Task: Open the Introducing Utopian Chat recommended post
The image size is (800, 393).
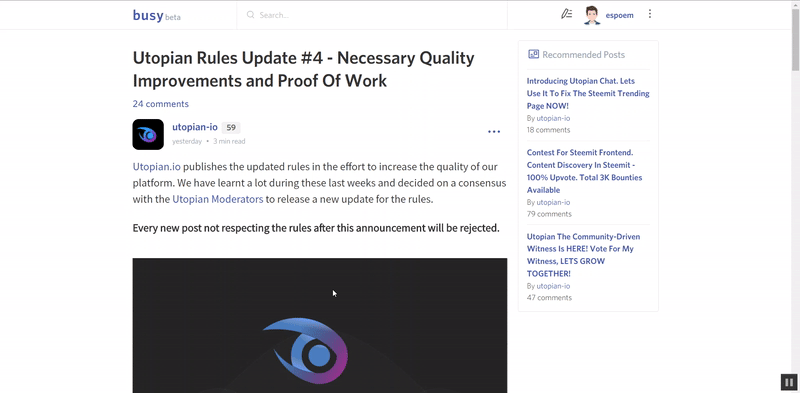Action: tap(588, 93)
